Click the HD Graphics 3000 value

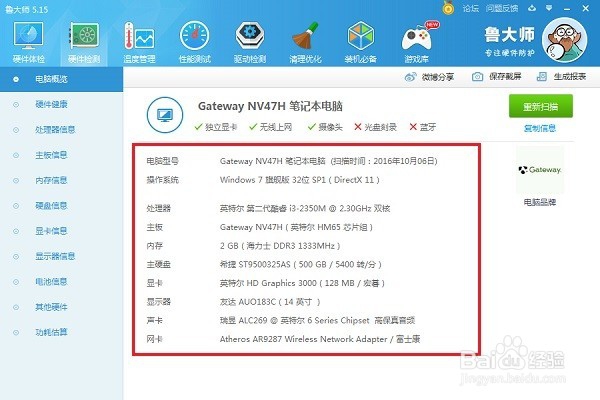[x=302, y=283]
